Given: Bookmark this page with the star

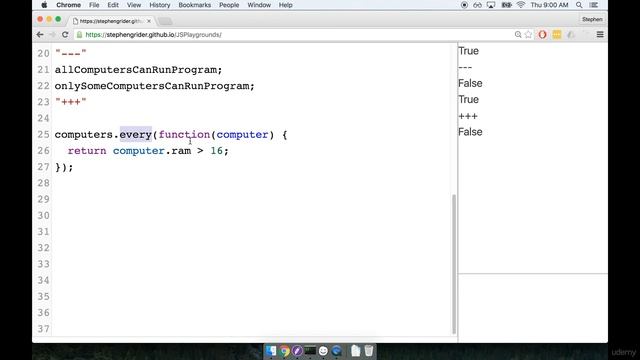Looking at the screenshot, I should coord(529,35).
